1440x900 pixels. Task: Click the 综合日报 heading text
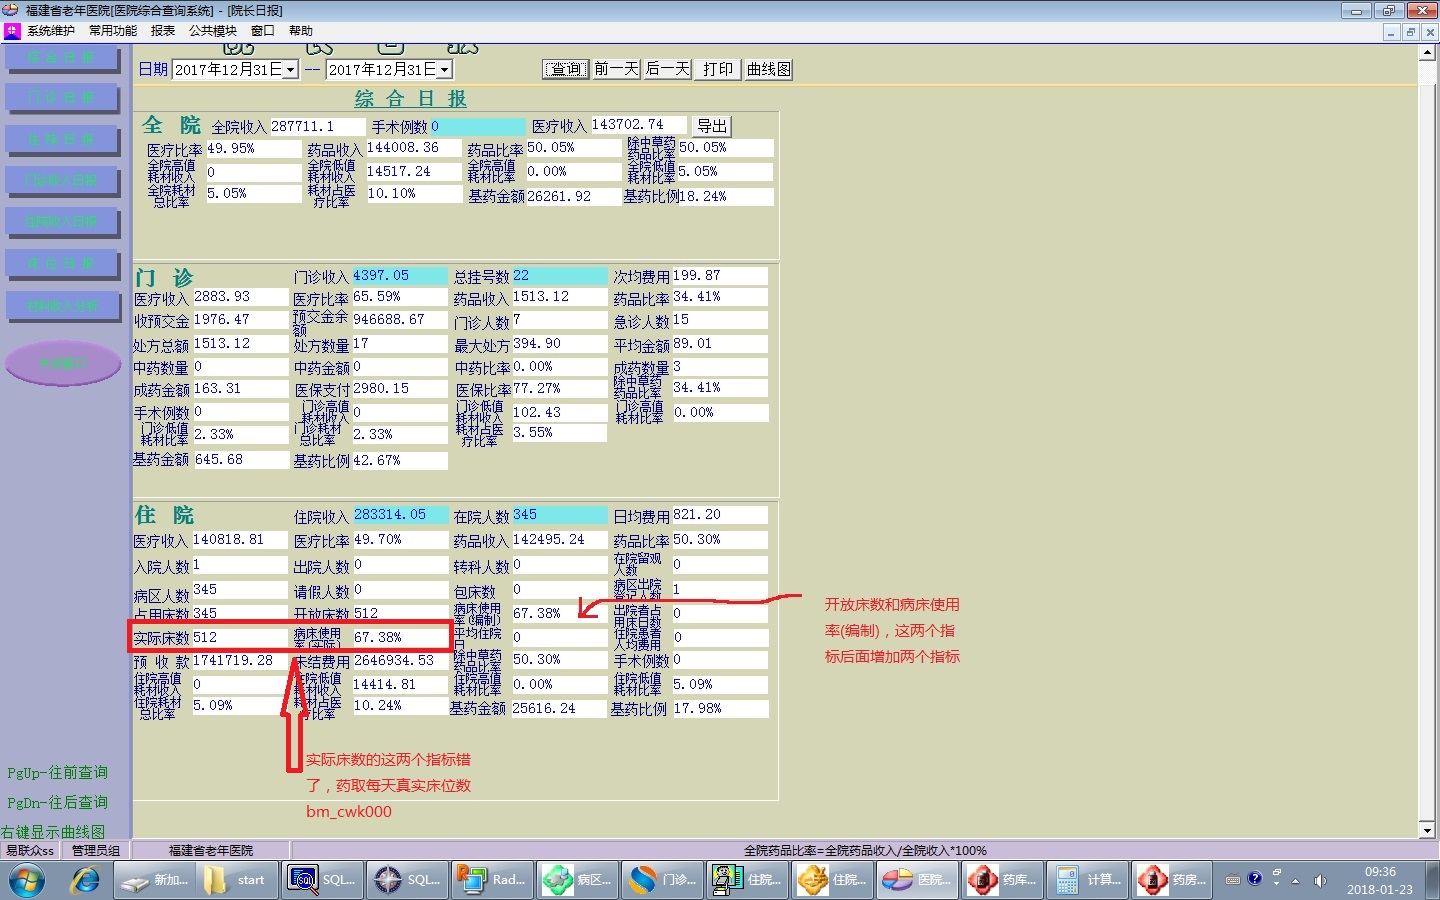point(411,98)
